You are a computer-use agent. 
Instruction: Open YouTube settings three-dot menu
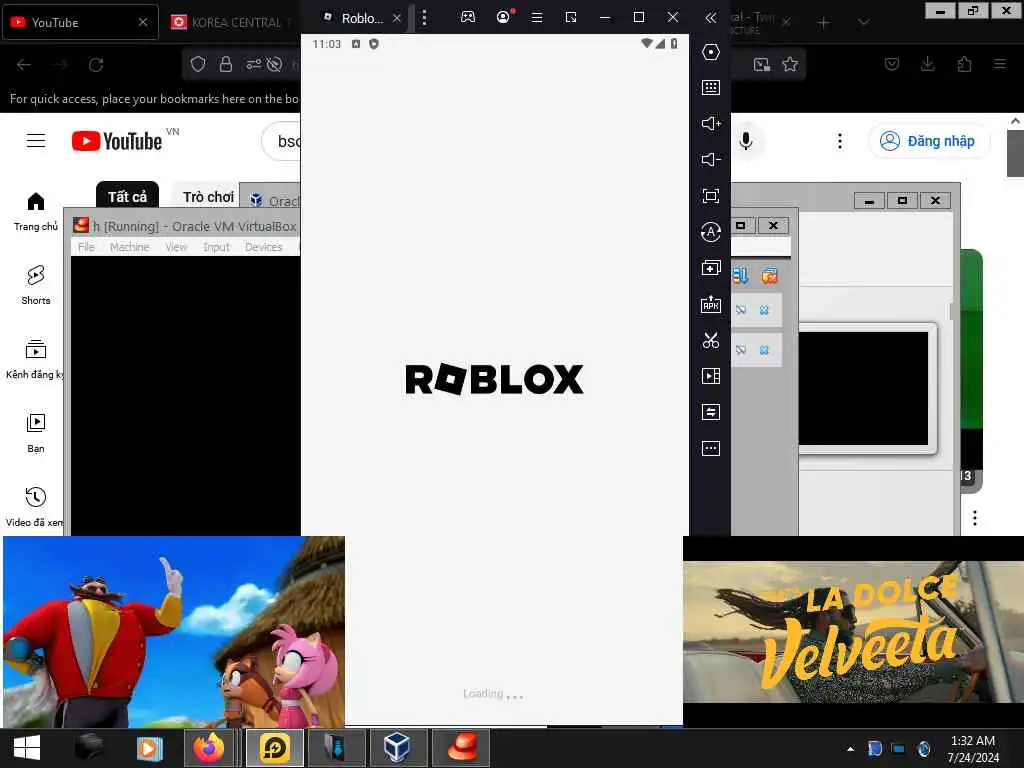click(x=840, y=141)
